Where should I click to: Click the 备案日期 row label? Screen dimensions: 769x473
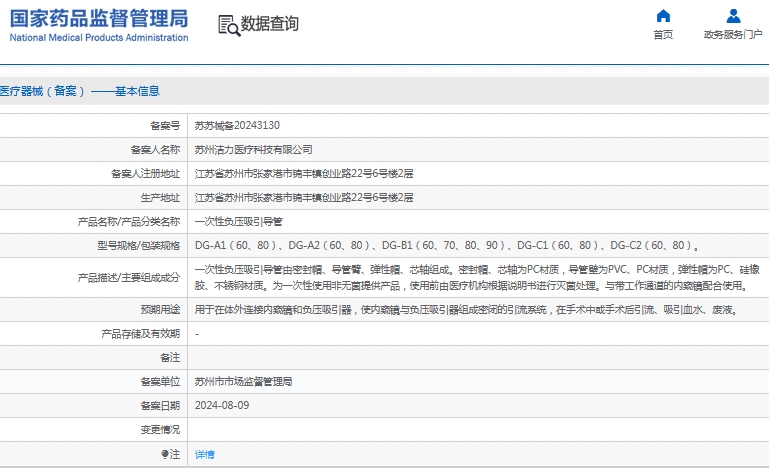[160, 406]
